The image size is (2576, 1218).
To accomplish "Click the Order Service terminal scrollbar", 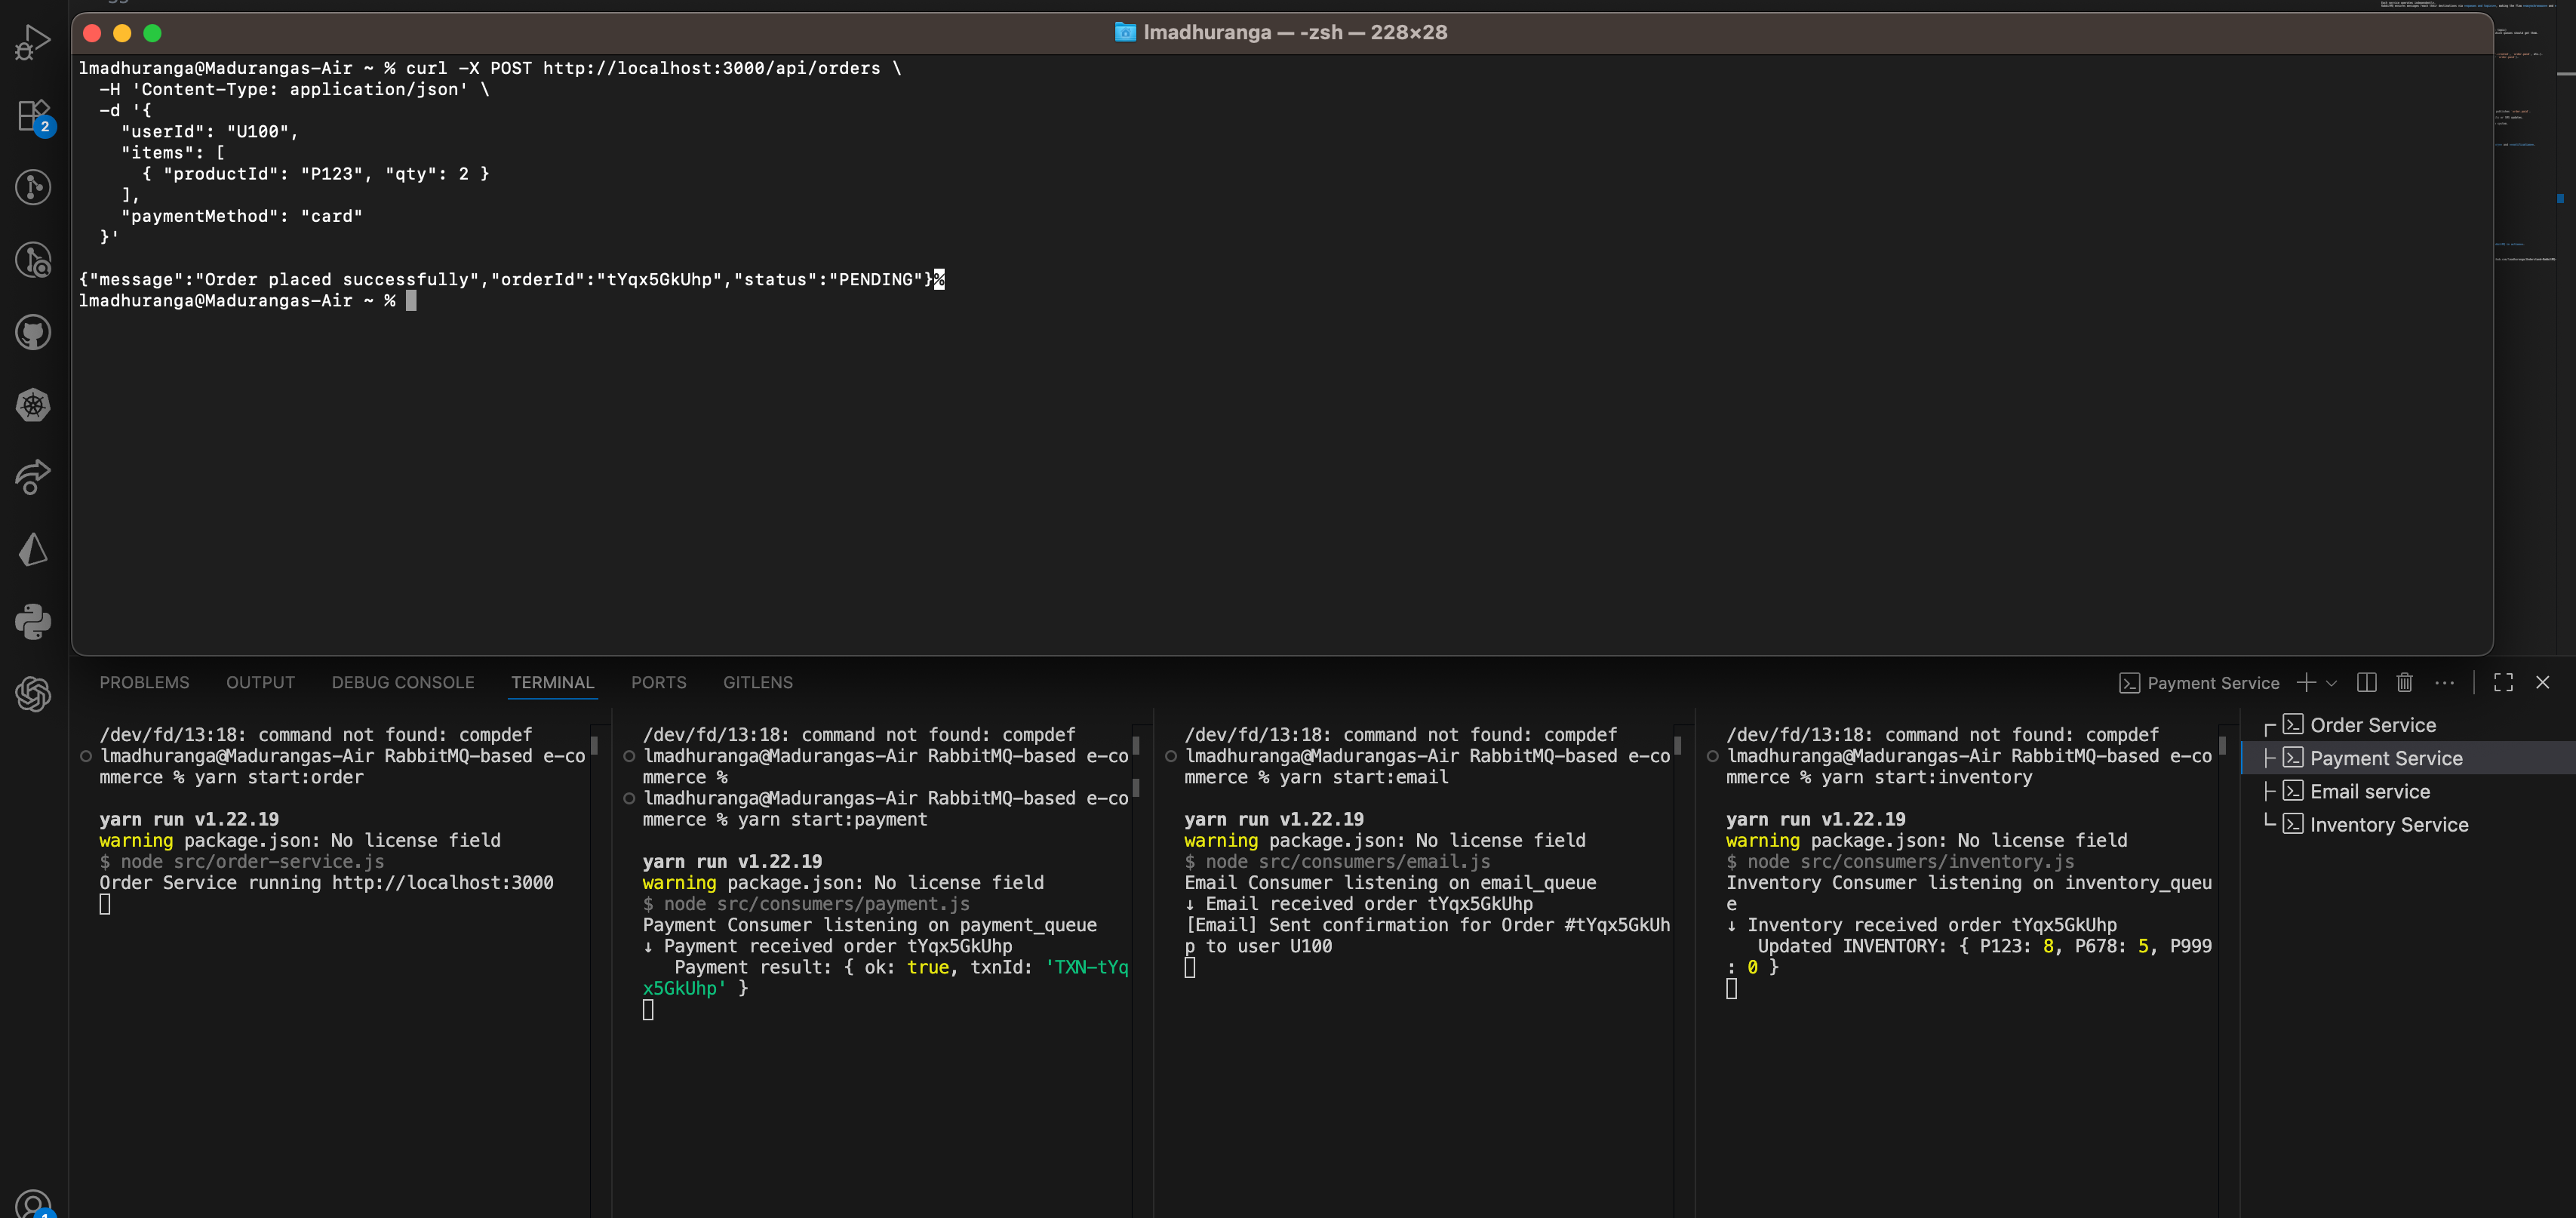I will click(594, 745).
